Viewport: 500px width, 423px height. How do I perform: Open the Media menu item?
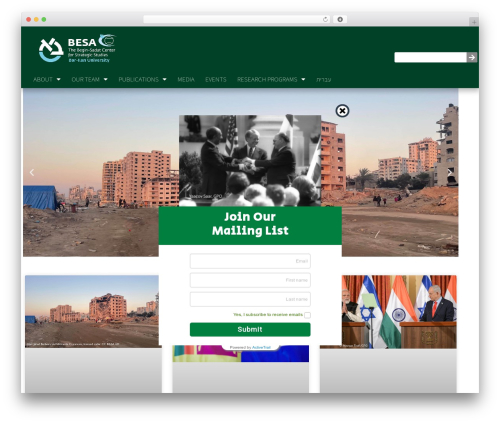point(186,79)
